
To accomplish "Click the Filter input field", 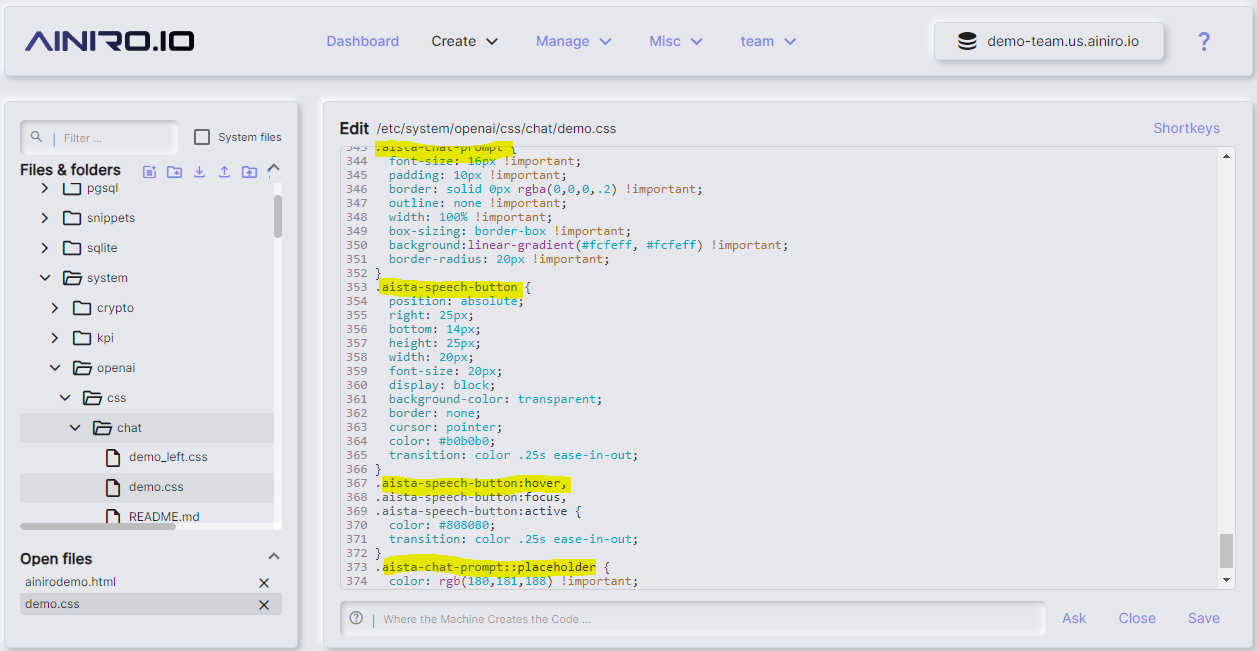I will click(x=99, y=137).
